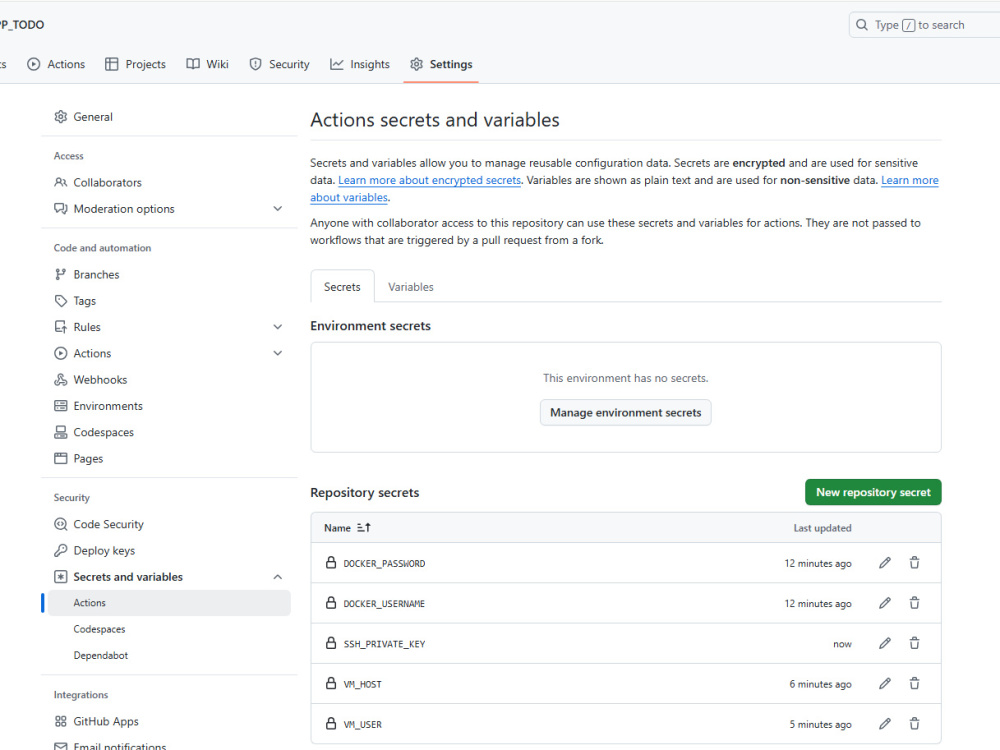Screen dimensions: 1000x750
Task: Click the lock icon beside DOCKER_PASSWORD
Action: 331,562
